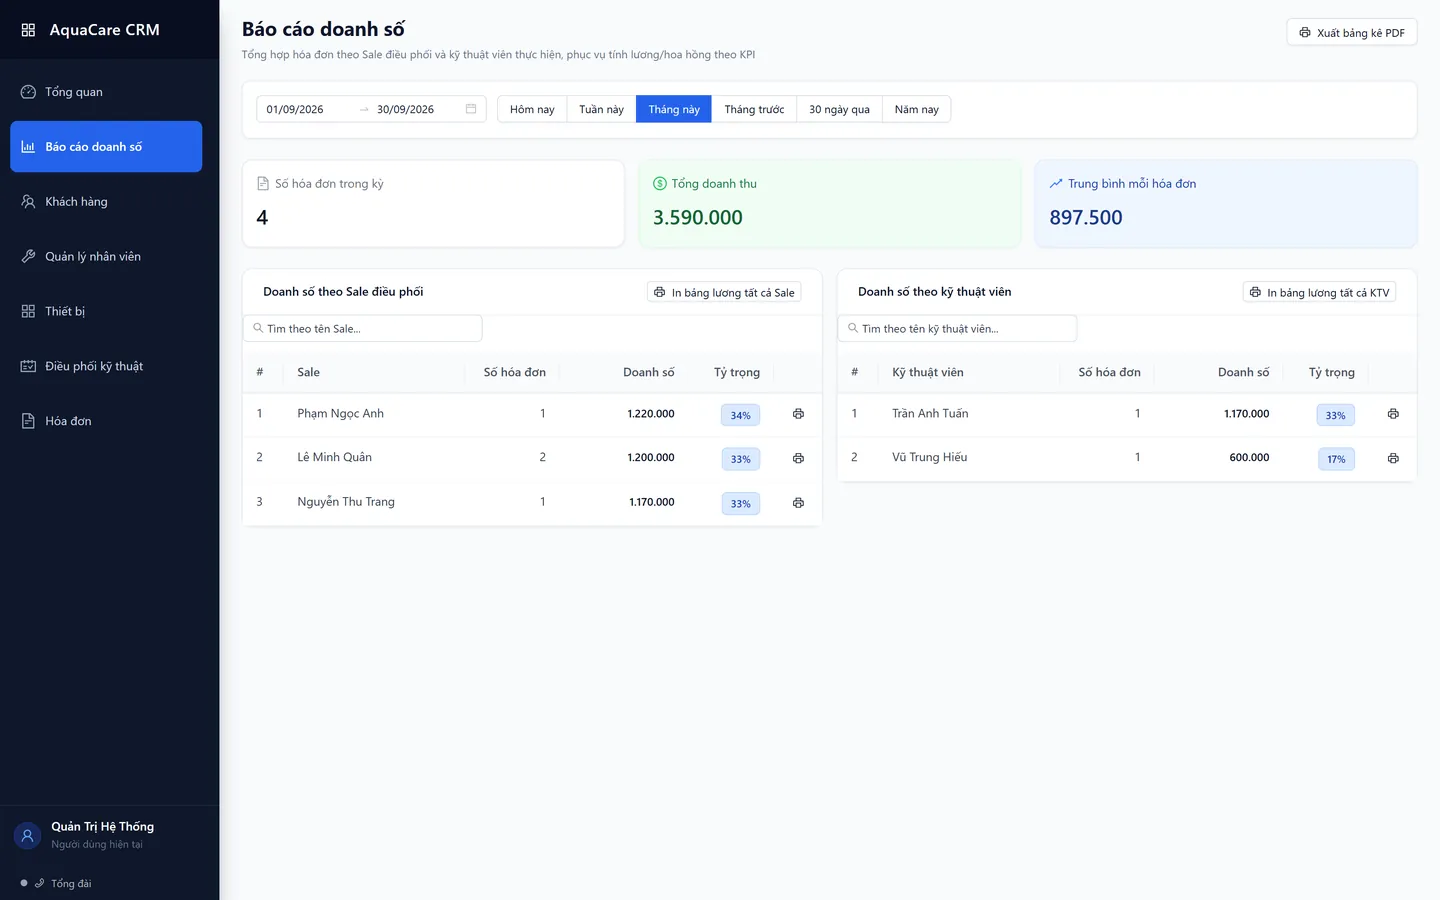This screenshot has height=900, width=1440.
Task: Click document icon on invoice count card
Action: pos(263,184)
